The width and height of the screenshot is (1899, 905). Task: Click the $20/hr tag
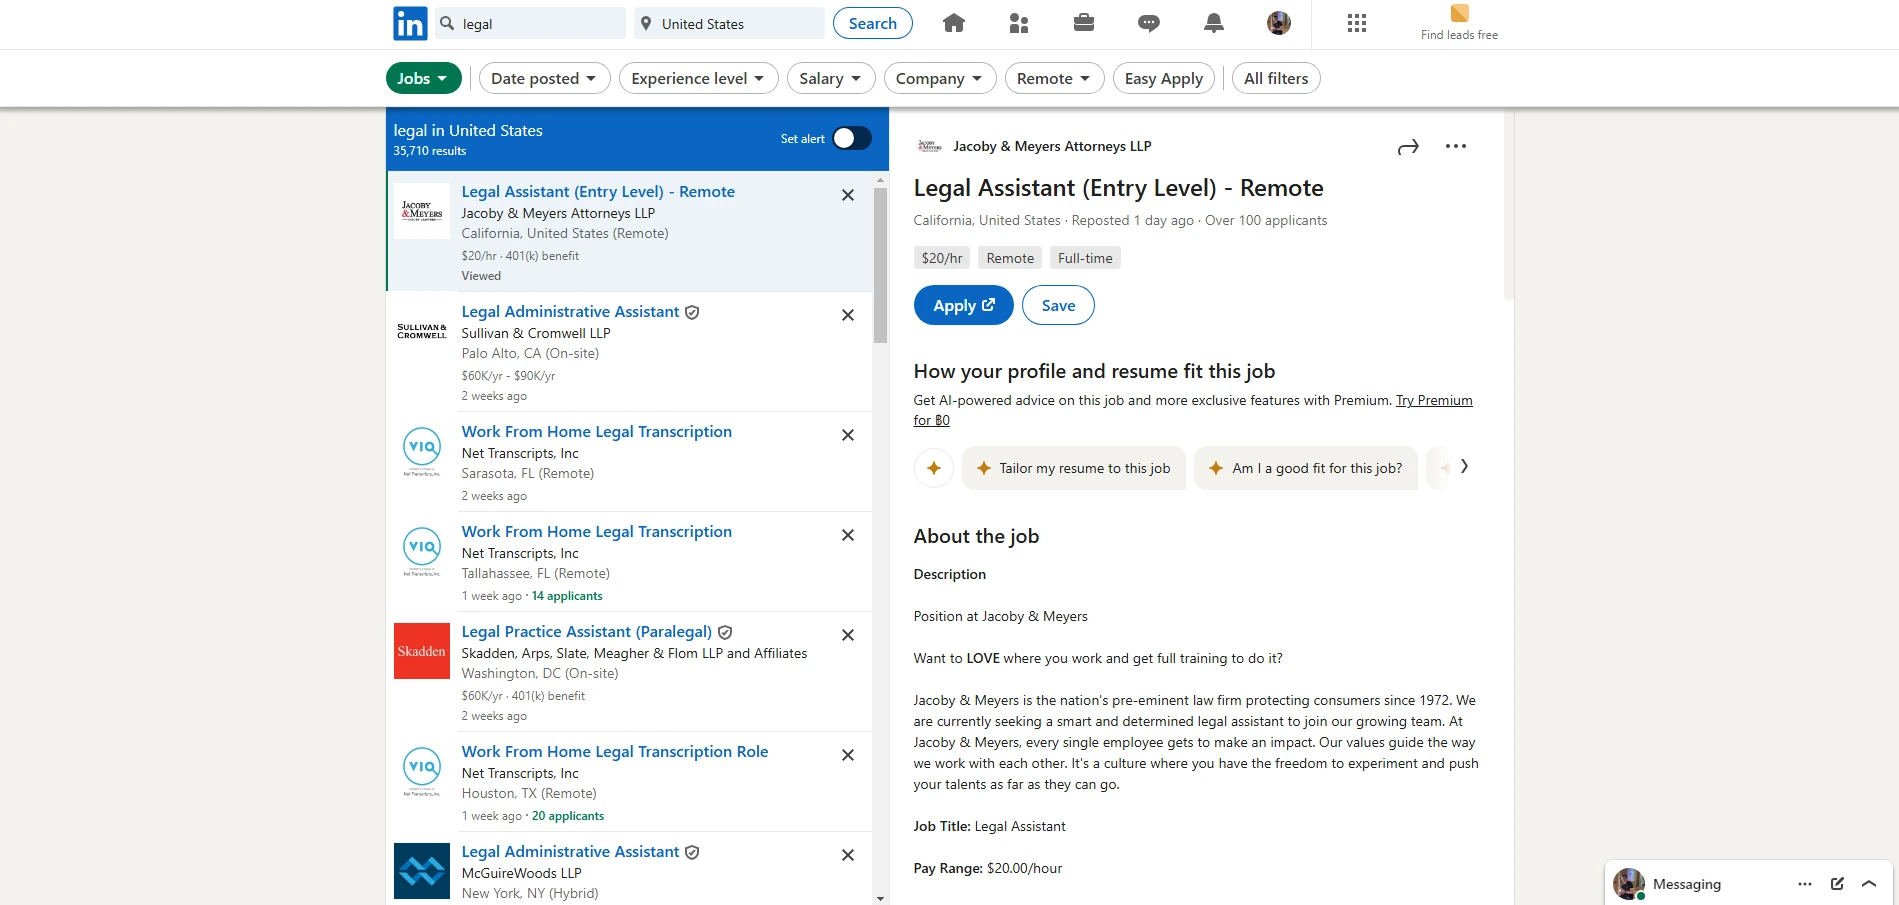(942, 258)
